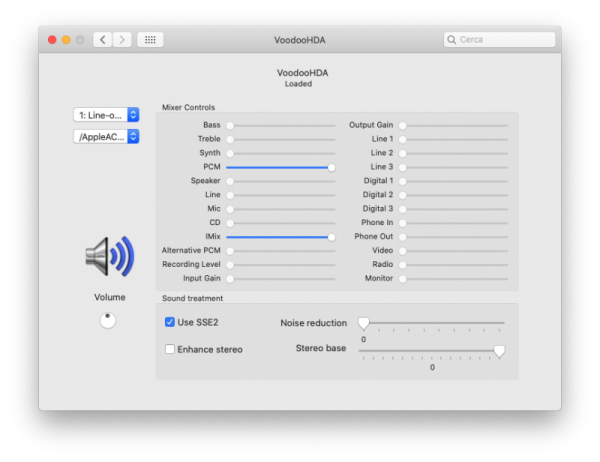Close the VoodooHDA window

(52, 39)
